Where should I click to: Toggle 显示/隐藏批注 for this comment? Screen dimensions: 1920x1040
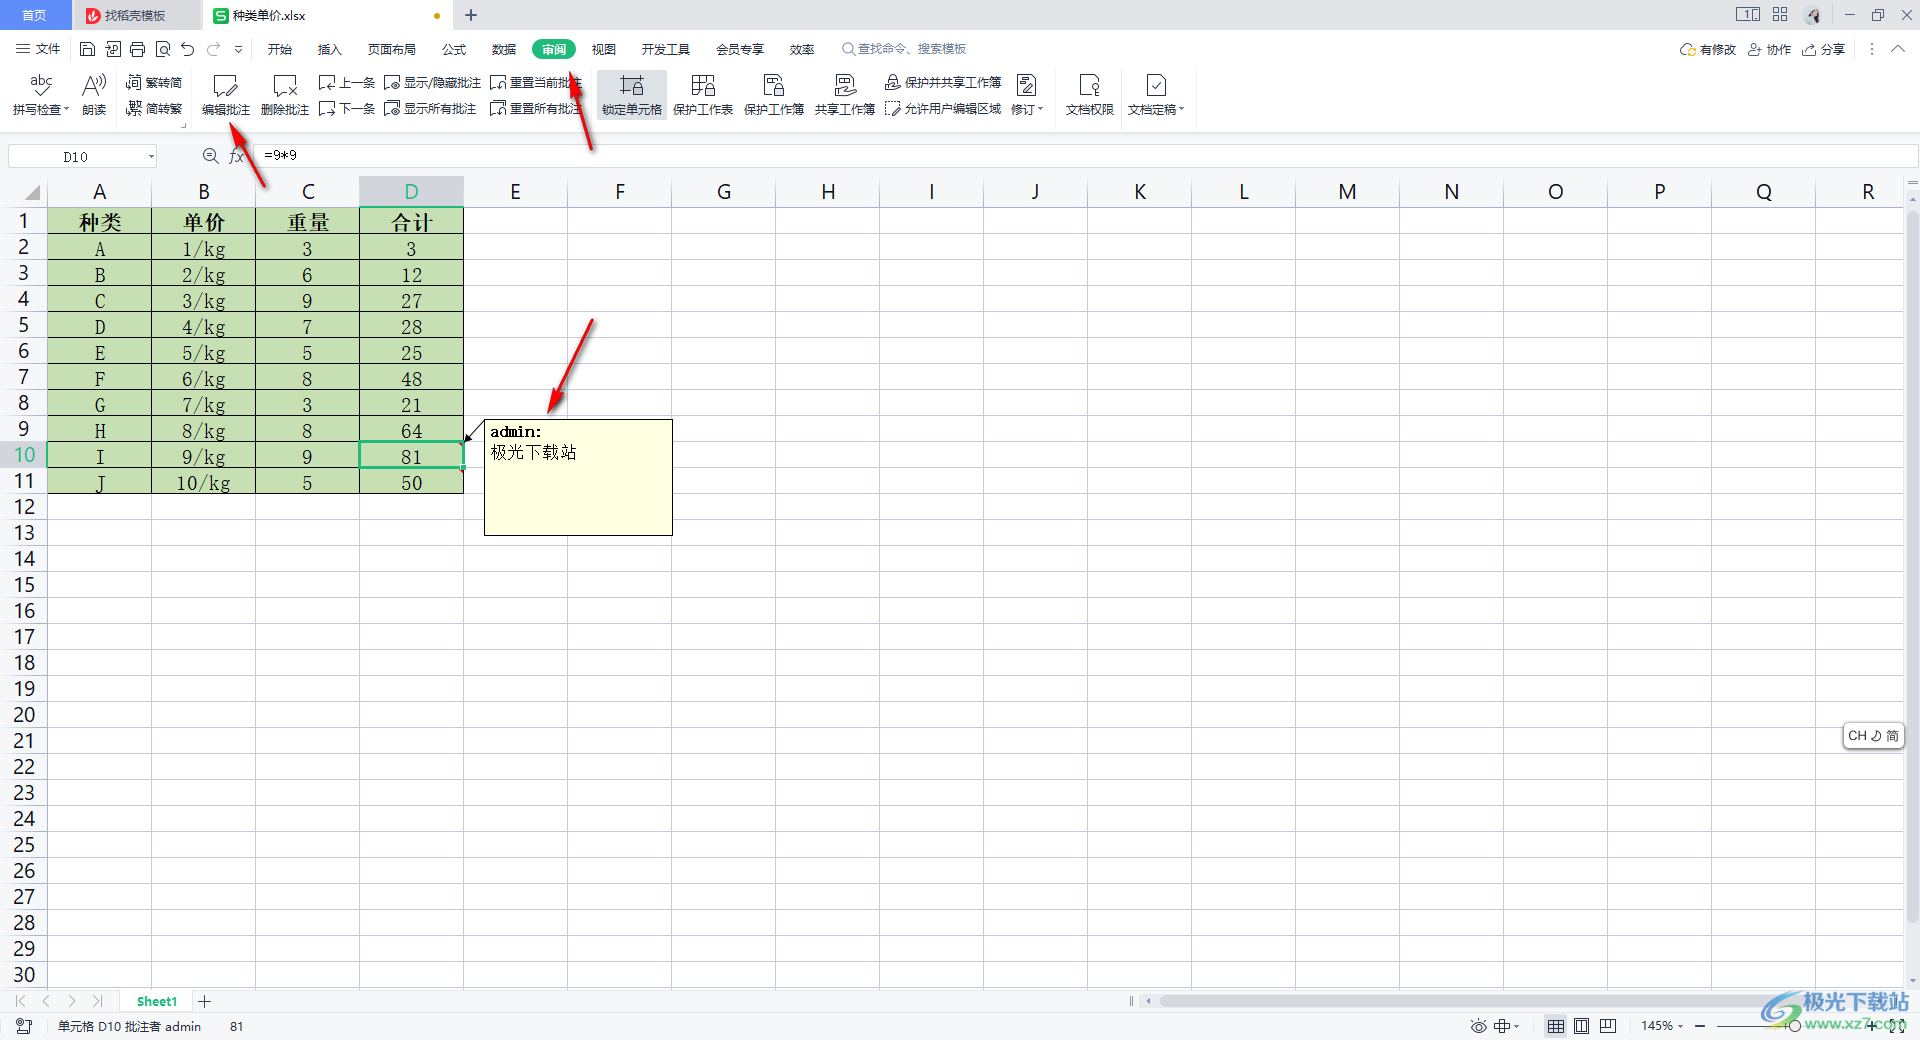(432, 82)
